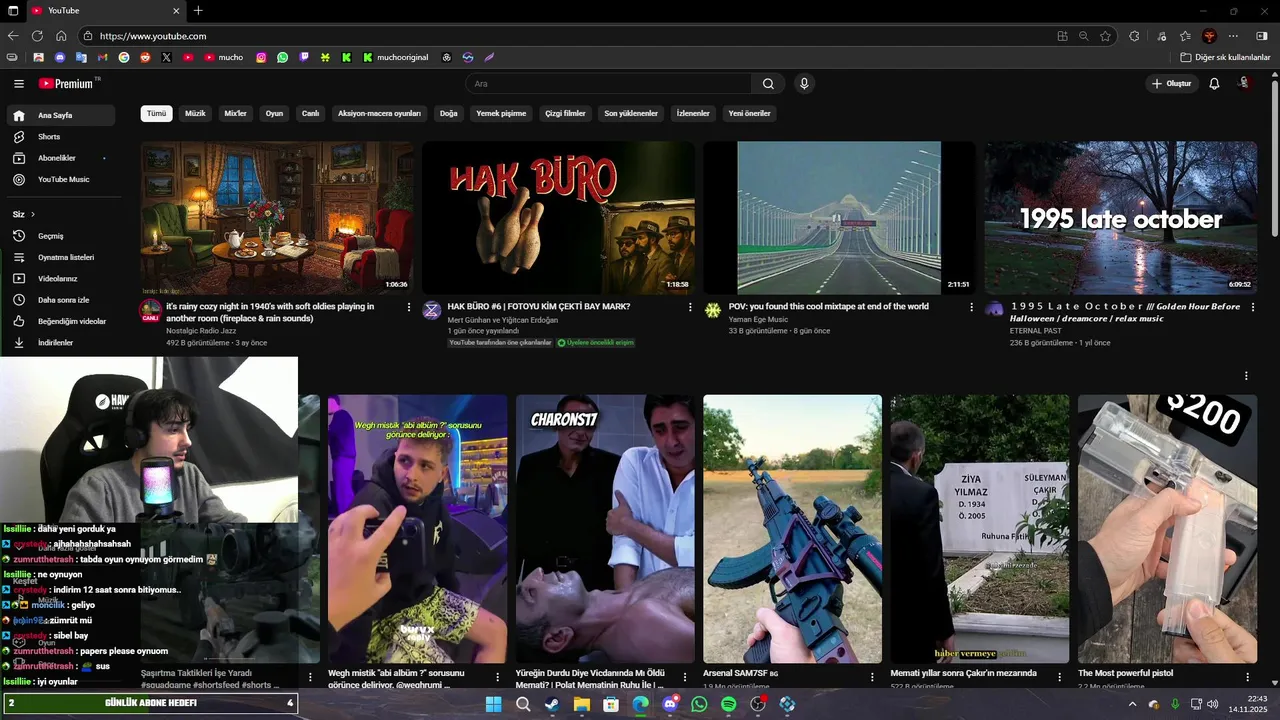The image size is (1280, 720).
Task: Focus the Ara search field
Action: [608, 84]
